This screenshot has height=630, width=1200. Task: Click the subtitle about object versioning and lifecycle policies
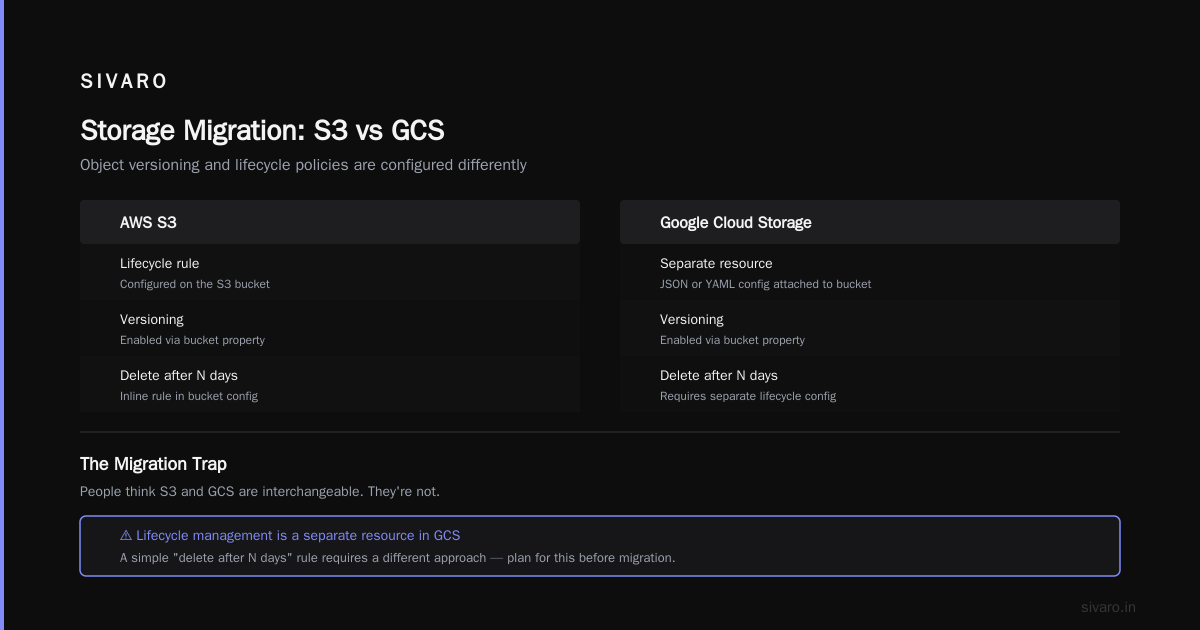303,165
